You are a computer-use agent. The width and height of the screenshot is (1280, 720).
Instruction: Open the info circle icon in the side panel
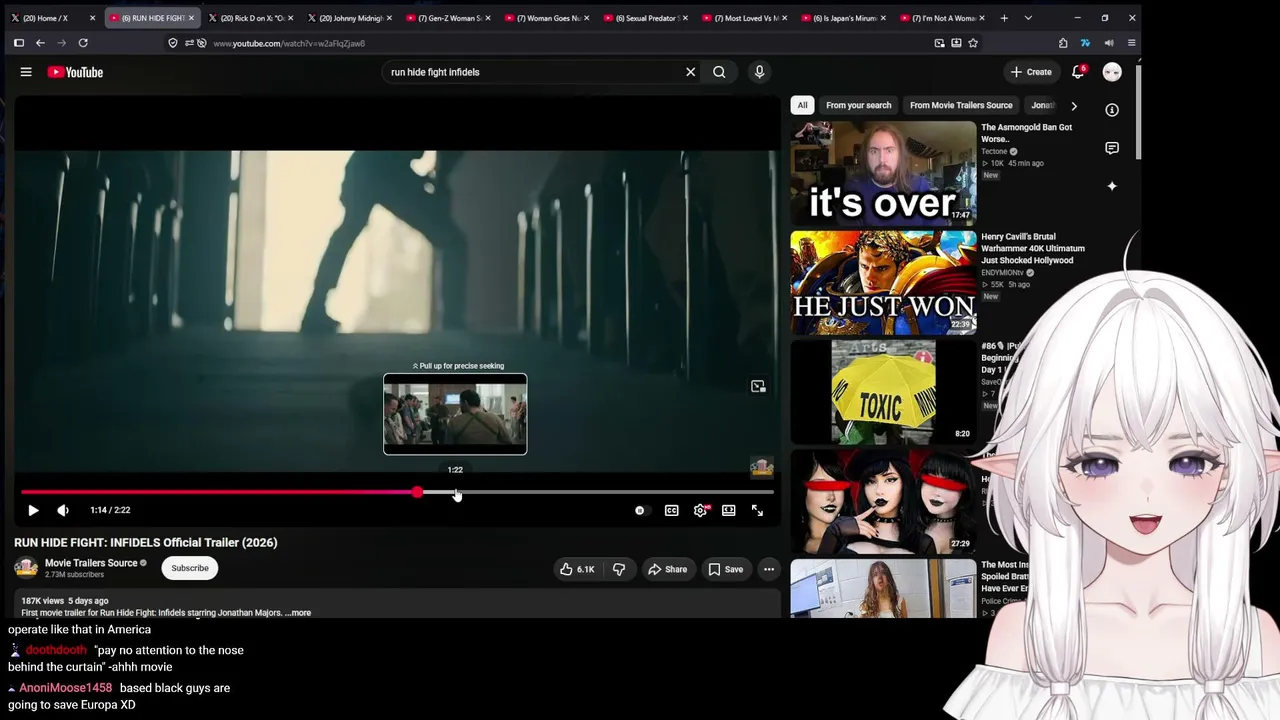(1112, 110)
